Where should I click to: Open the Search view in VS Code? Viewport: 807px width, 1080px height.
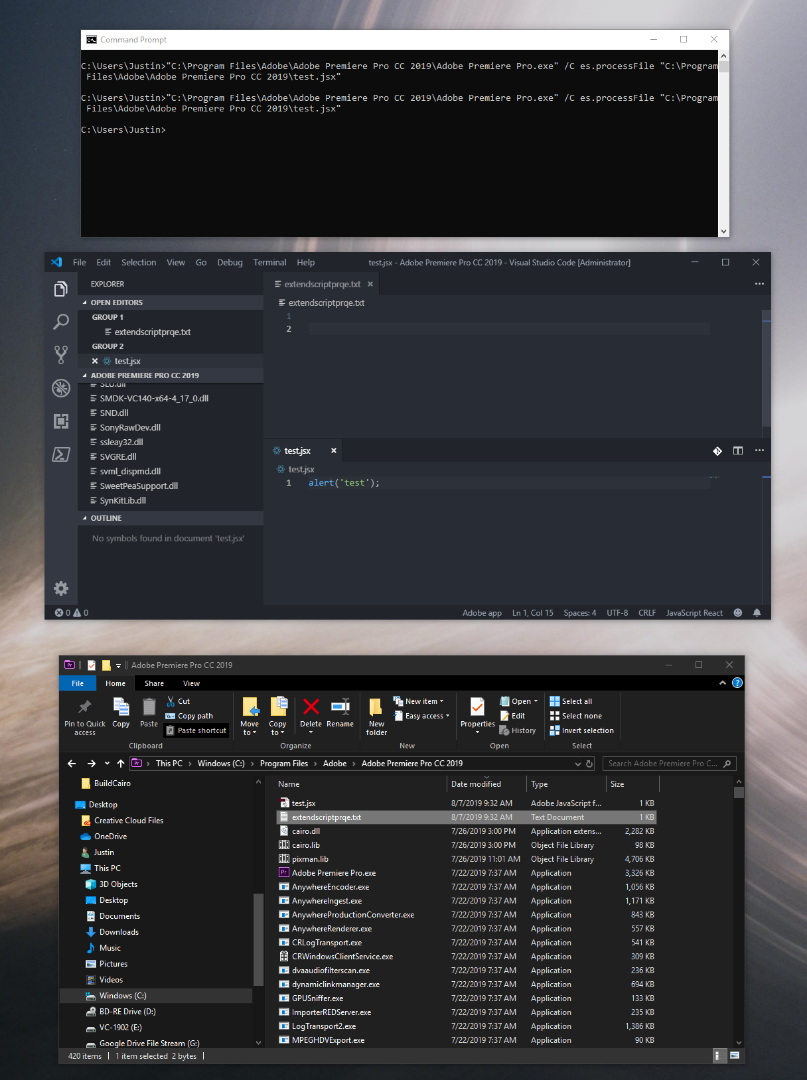tap(61, 321)
